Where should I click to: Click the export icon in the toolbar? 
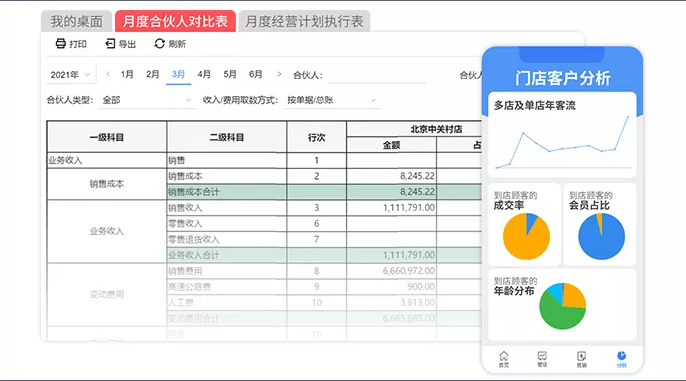coord(110,43)
